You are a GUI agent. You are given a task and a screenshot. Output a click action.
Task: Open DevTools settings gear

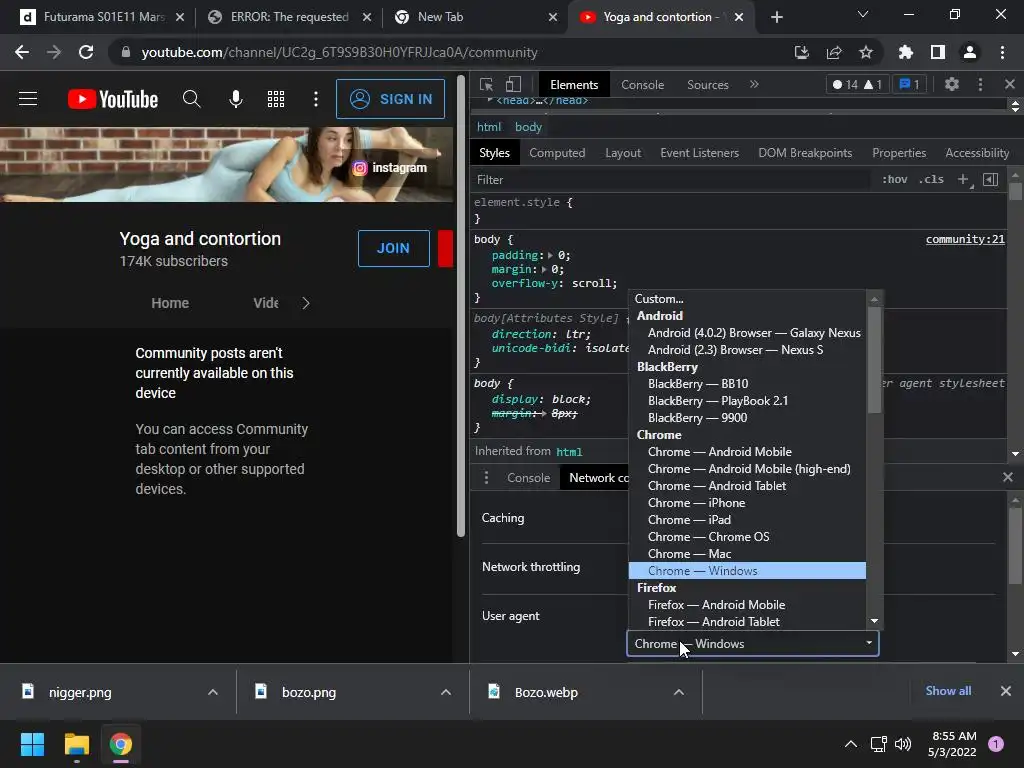click(952, 84)
